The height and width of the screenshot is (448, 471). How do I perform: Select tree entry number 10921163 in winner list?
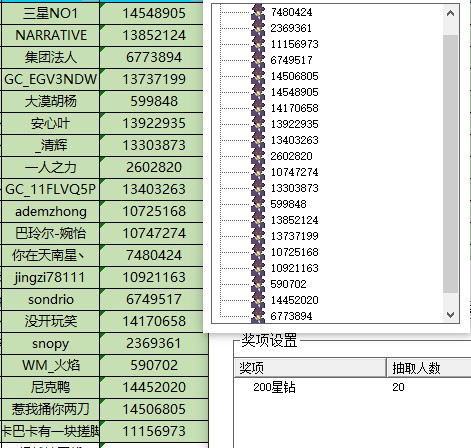pyautogui.click(x=294, y=268)
